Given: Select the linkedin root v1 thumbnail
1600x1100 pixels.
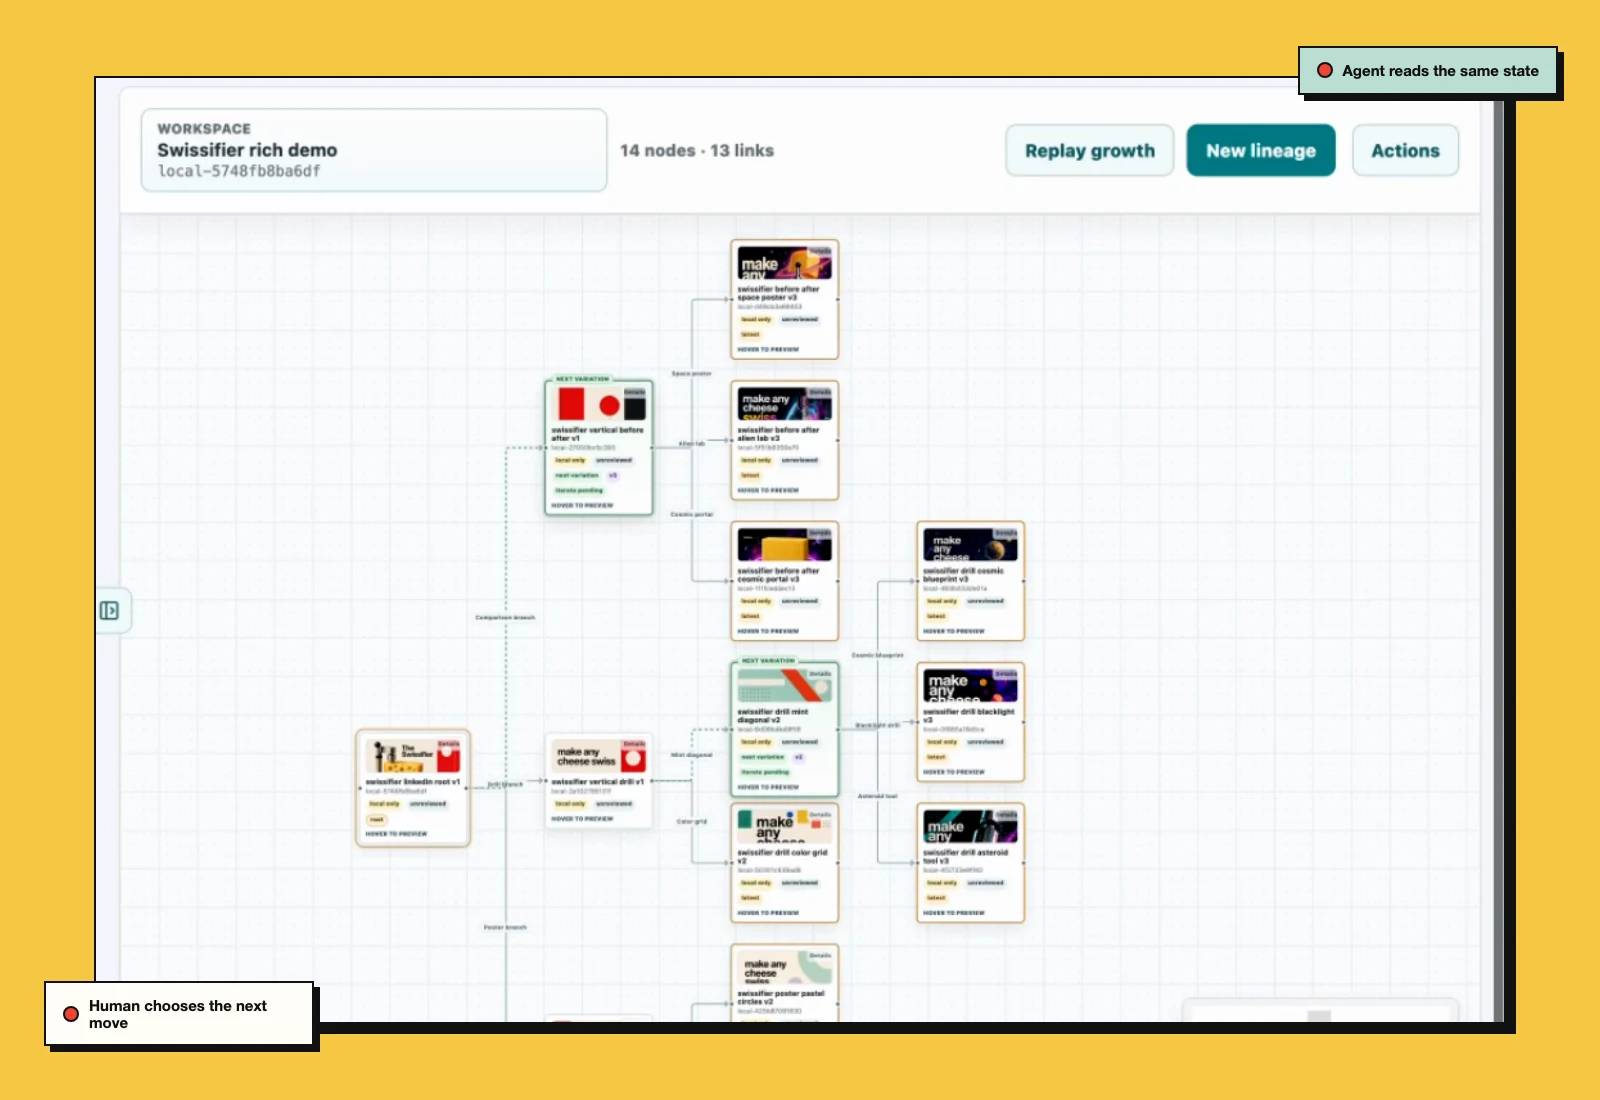Looking at the screenshot, I should [413, 756].
